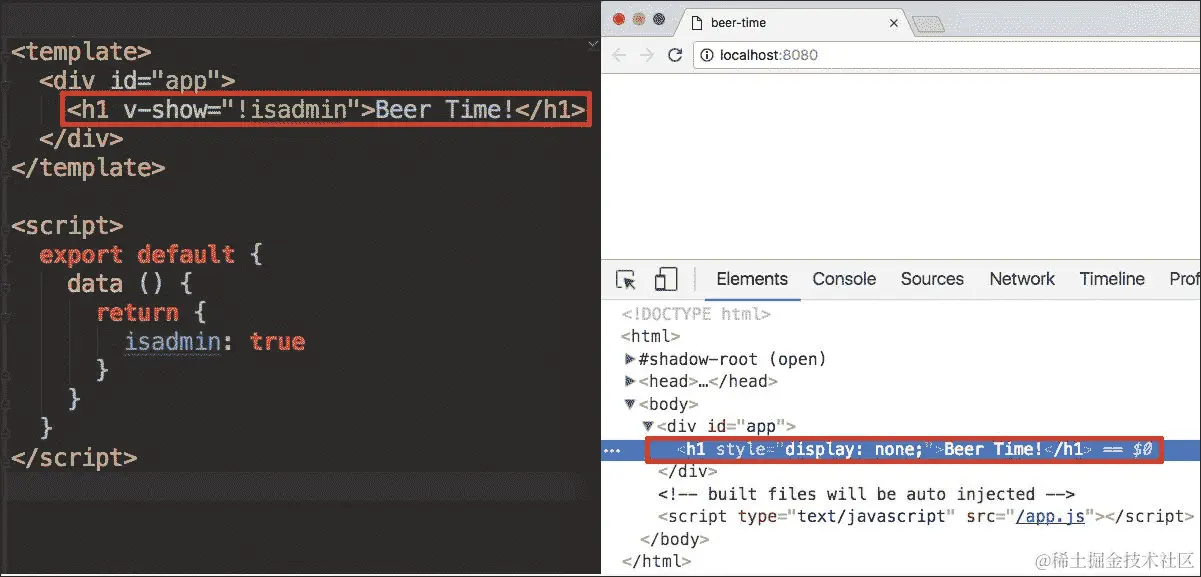Image resolution: width=1201 pixels, height=577 pixels.
Task: Click the return { line in editor
Action: click(151, 313)
